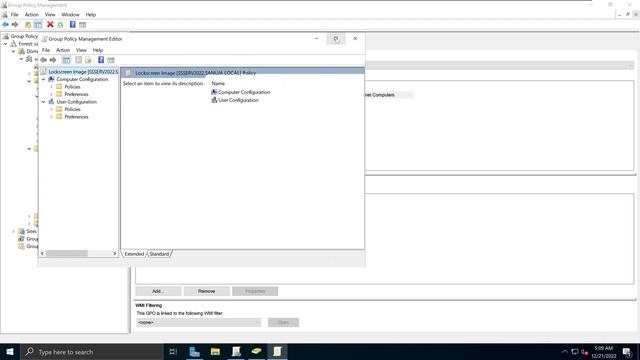Click the greyed Properties button
The image size is (640, 360).
click(x=255, y=291)
